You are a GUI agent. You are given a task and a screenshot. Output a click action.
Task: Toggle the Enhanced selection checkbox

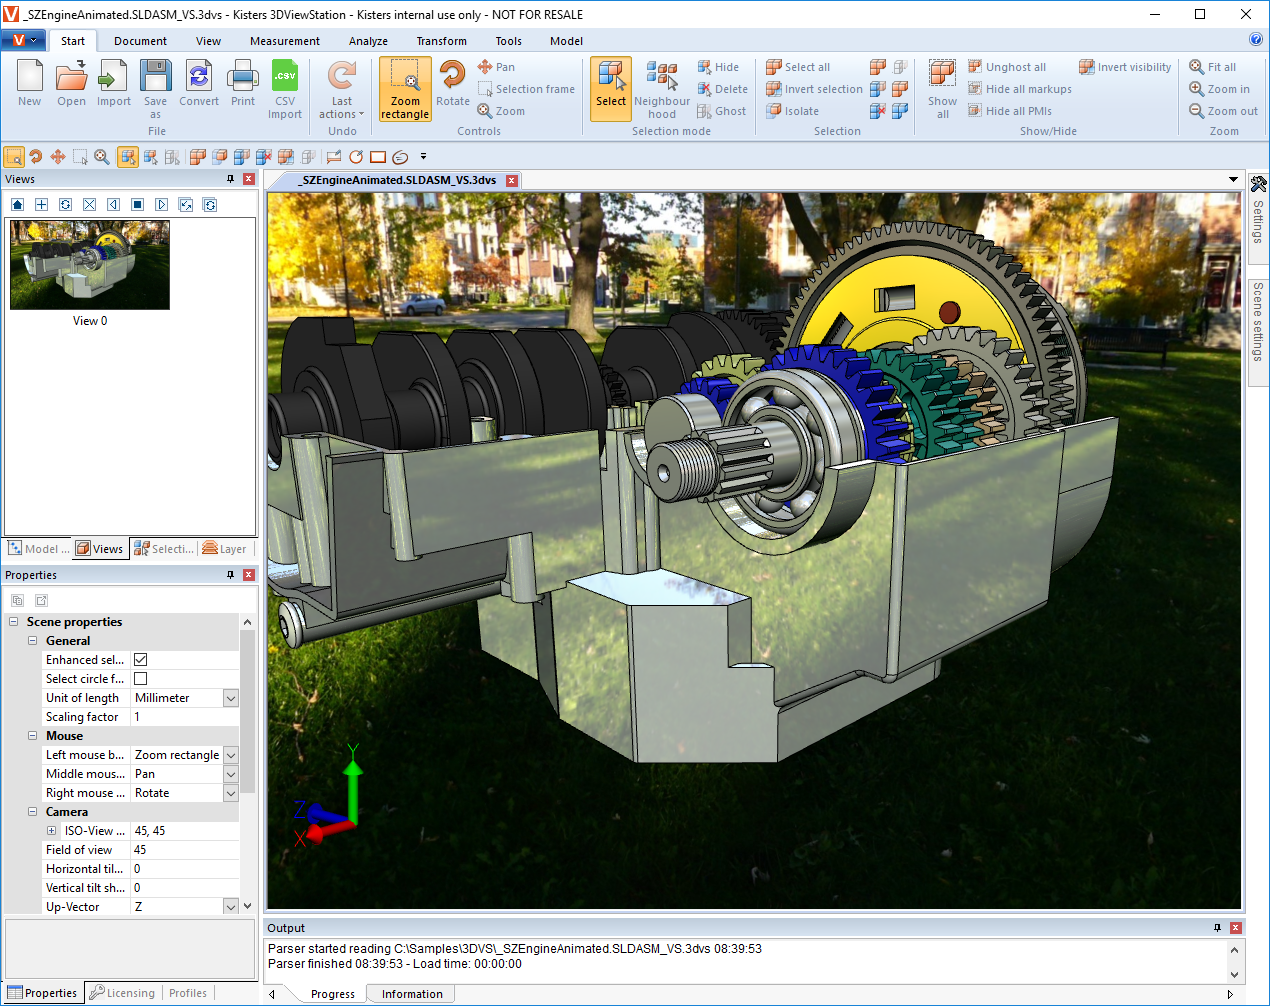click(x=141, y=660)
